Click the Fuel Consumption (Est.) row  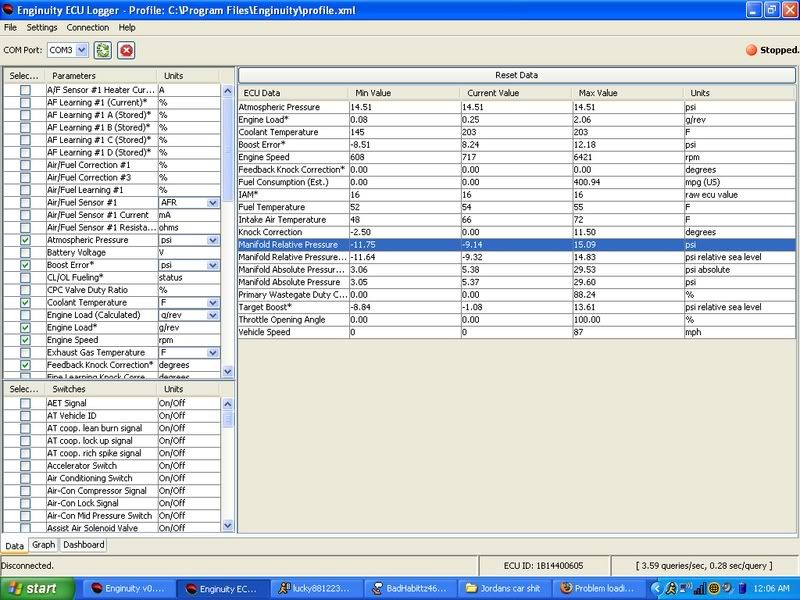click(x=516, y=182)
